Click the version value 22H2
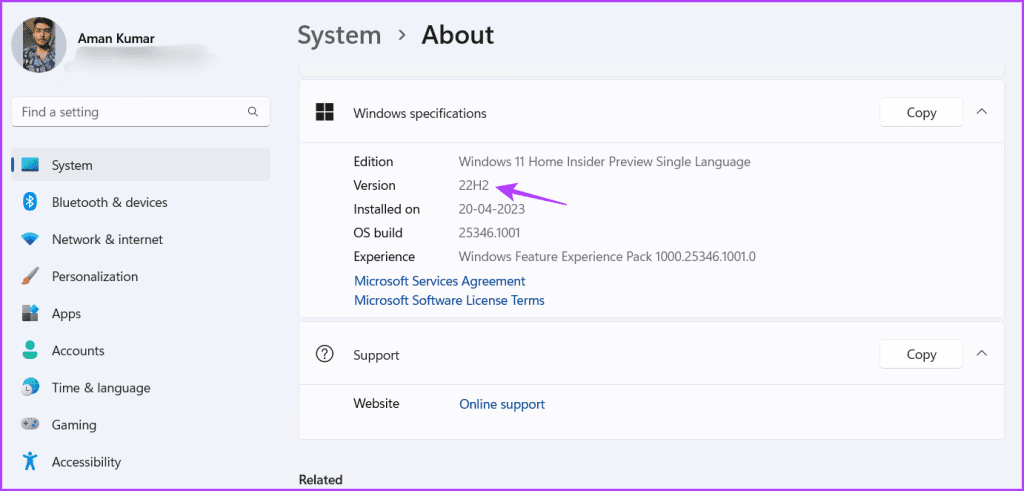Viewport: 1024px width, 491px height. click(x=474, y=186)
